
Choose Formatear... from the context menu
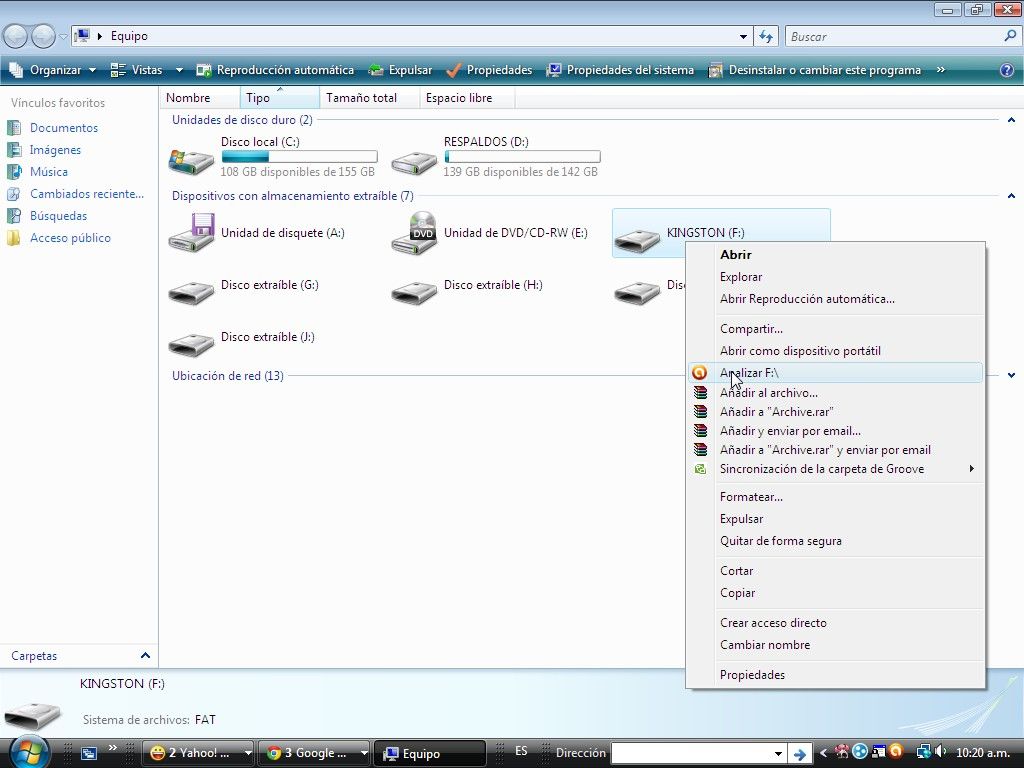[751, 497]
